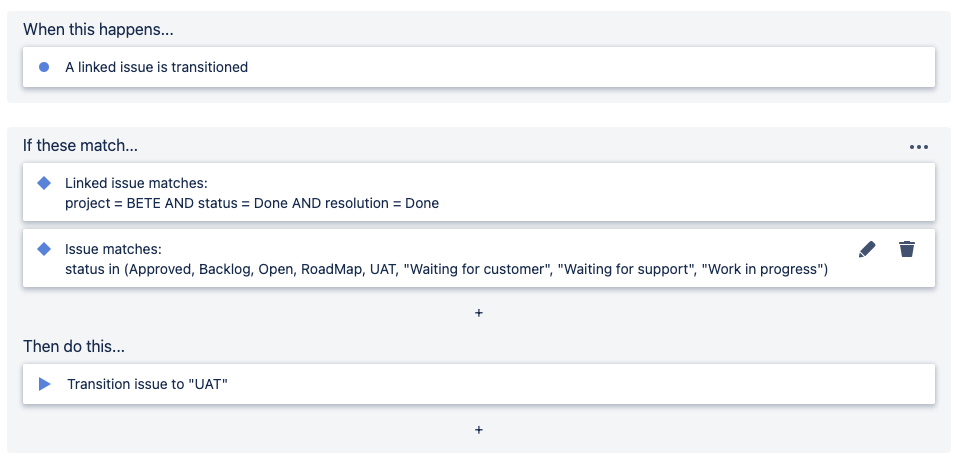Click the blue circle trigger icon
This screenshot has width=963, height=464.
[44, 67]
